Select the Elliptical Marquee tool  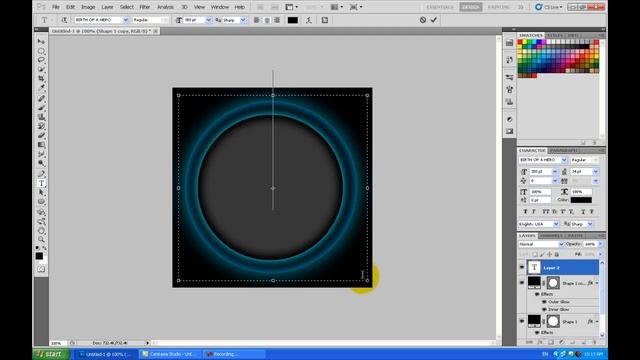41,51
